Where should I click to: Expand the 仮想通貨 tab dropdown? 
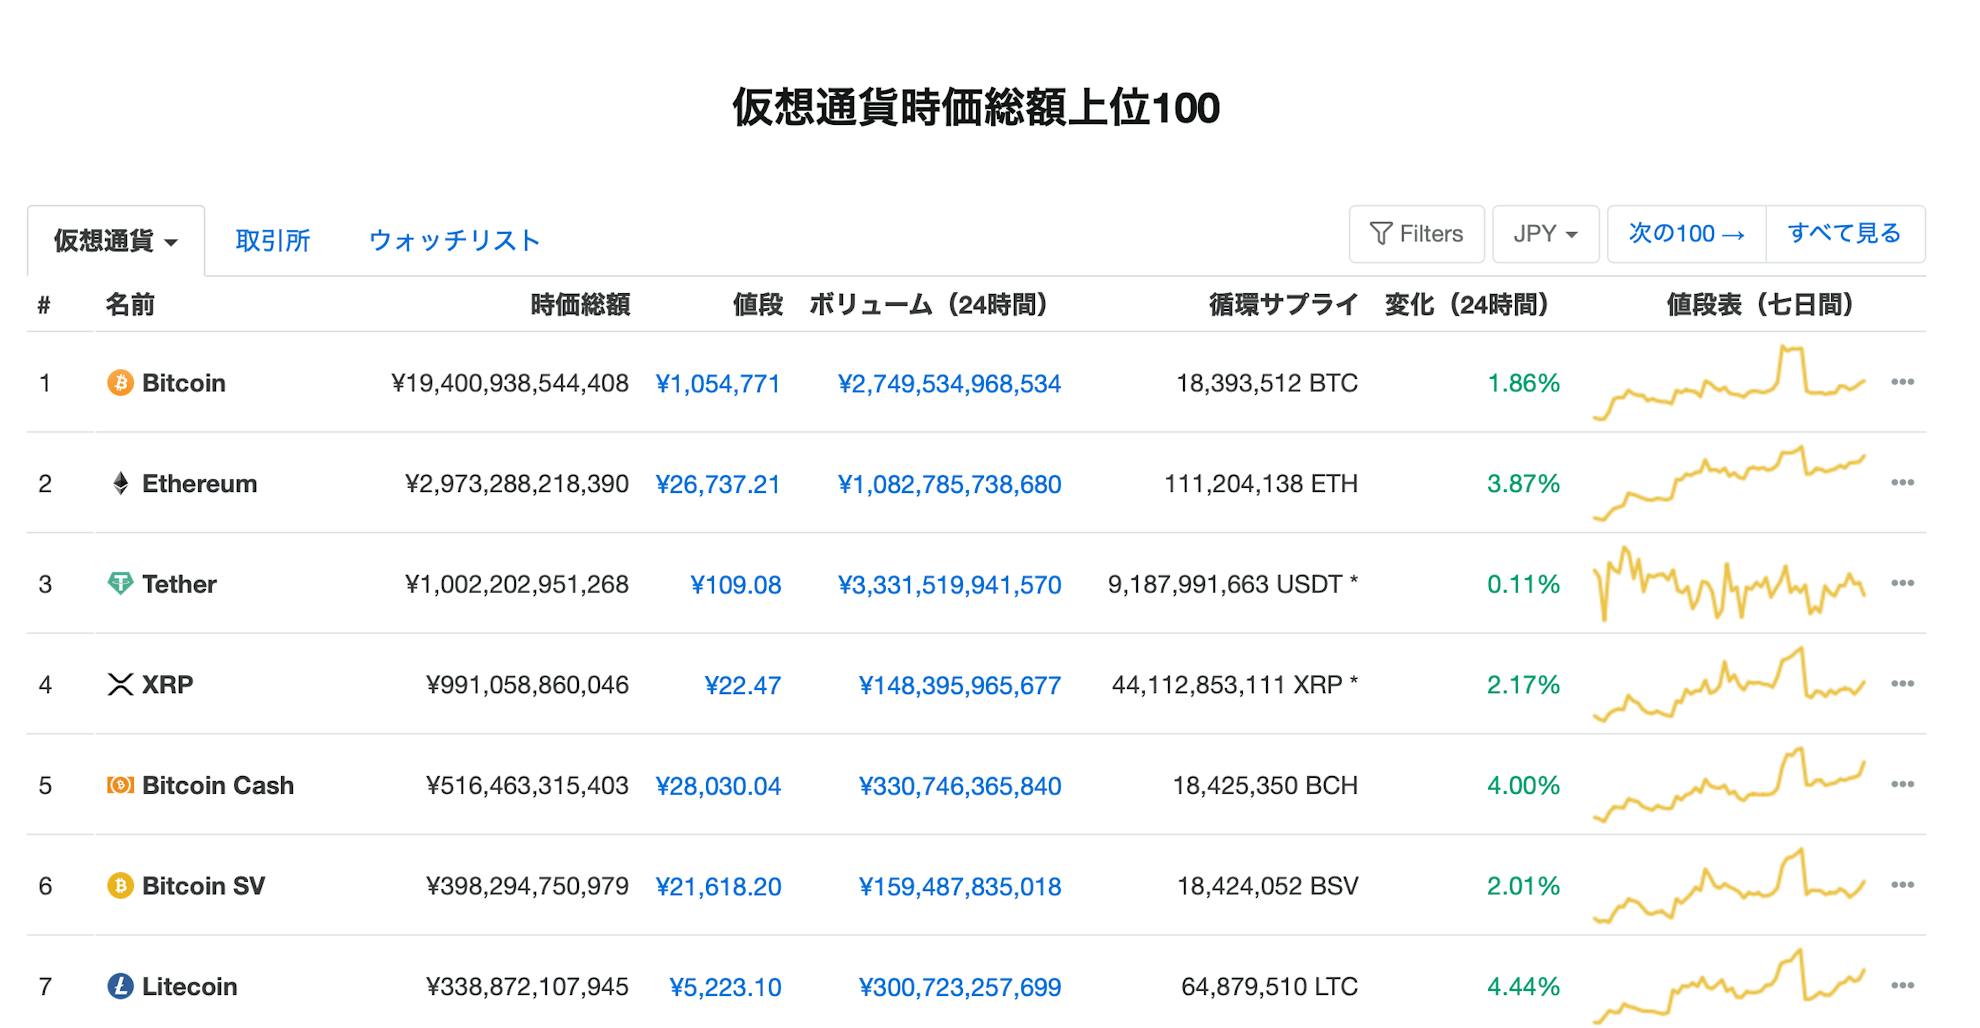pyautogui.click(x=116, y=241)
